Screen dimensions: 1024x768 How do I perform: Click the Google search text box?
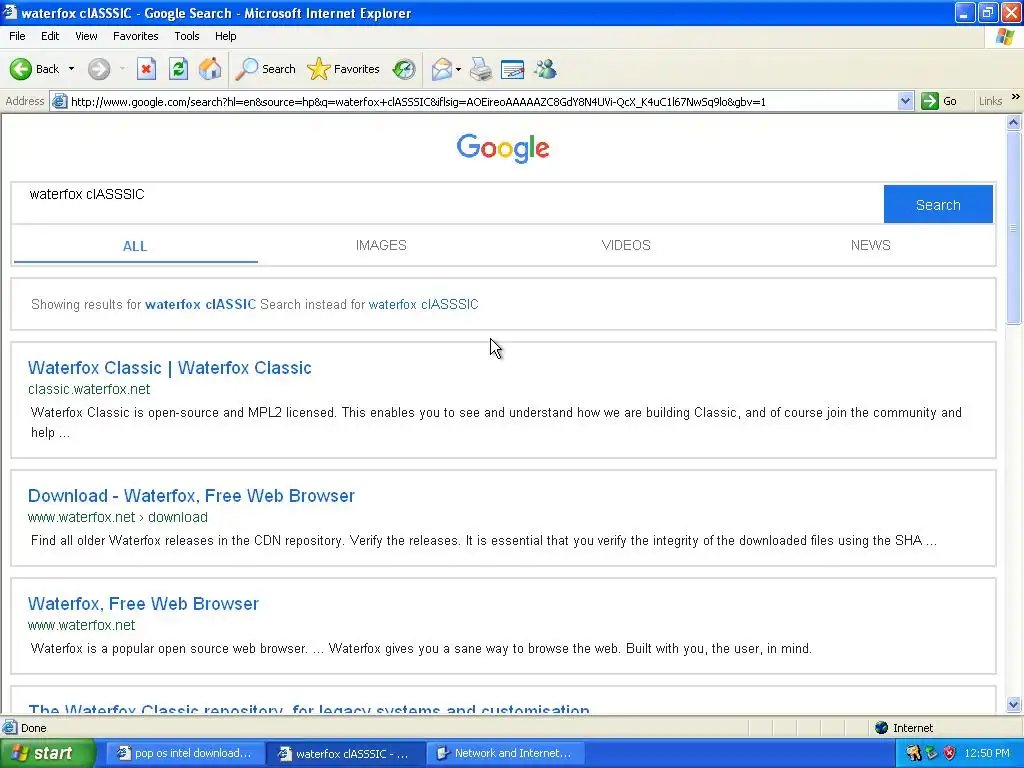click(x=447, y=202)
